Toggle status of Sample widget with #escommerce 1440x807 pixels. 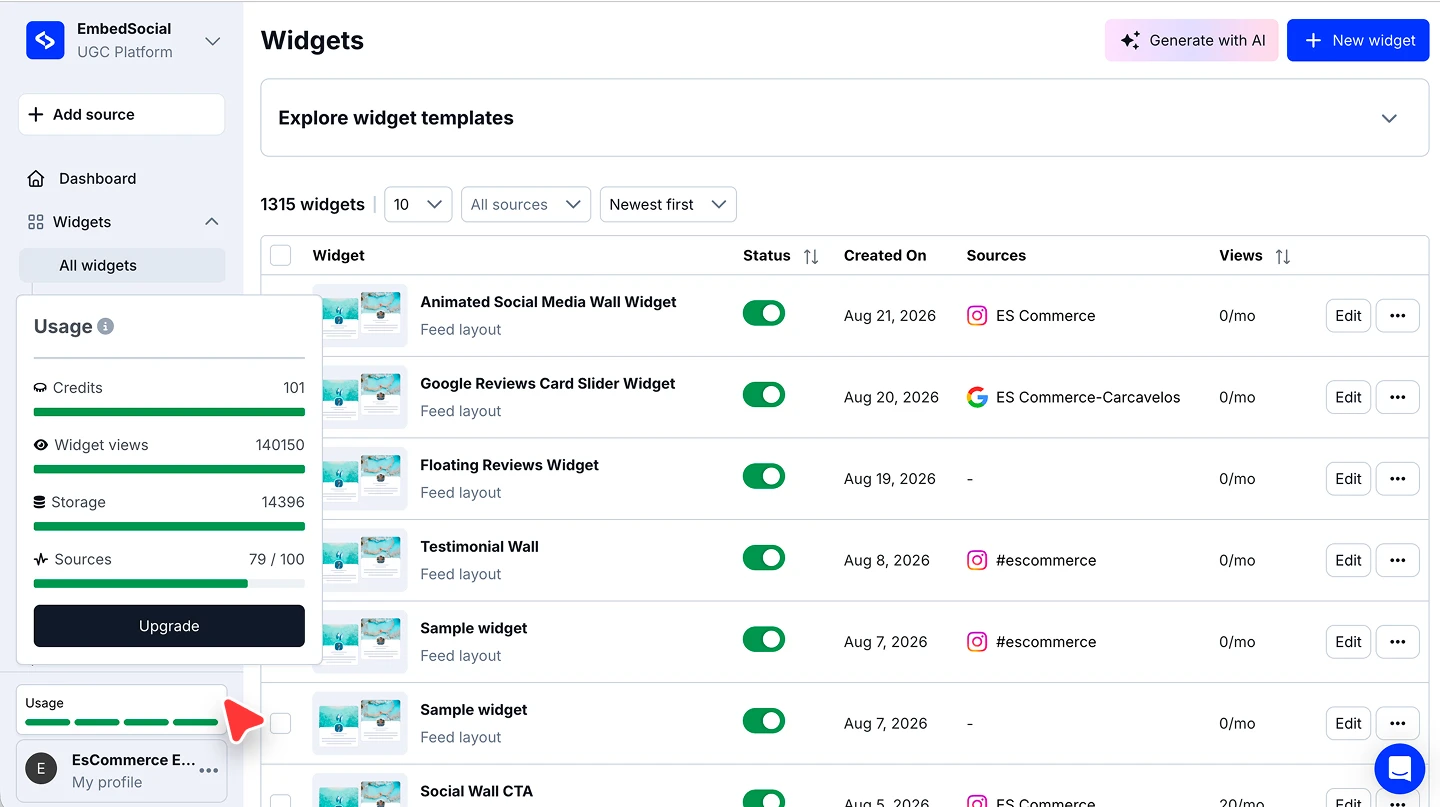[x=764, y=640]
